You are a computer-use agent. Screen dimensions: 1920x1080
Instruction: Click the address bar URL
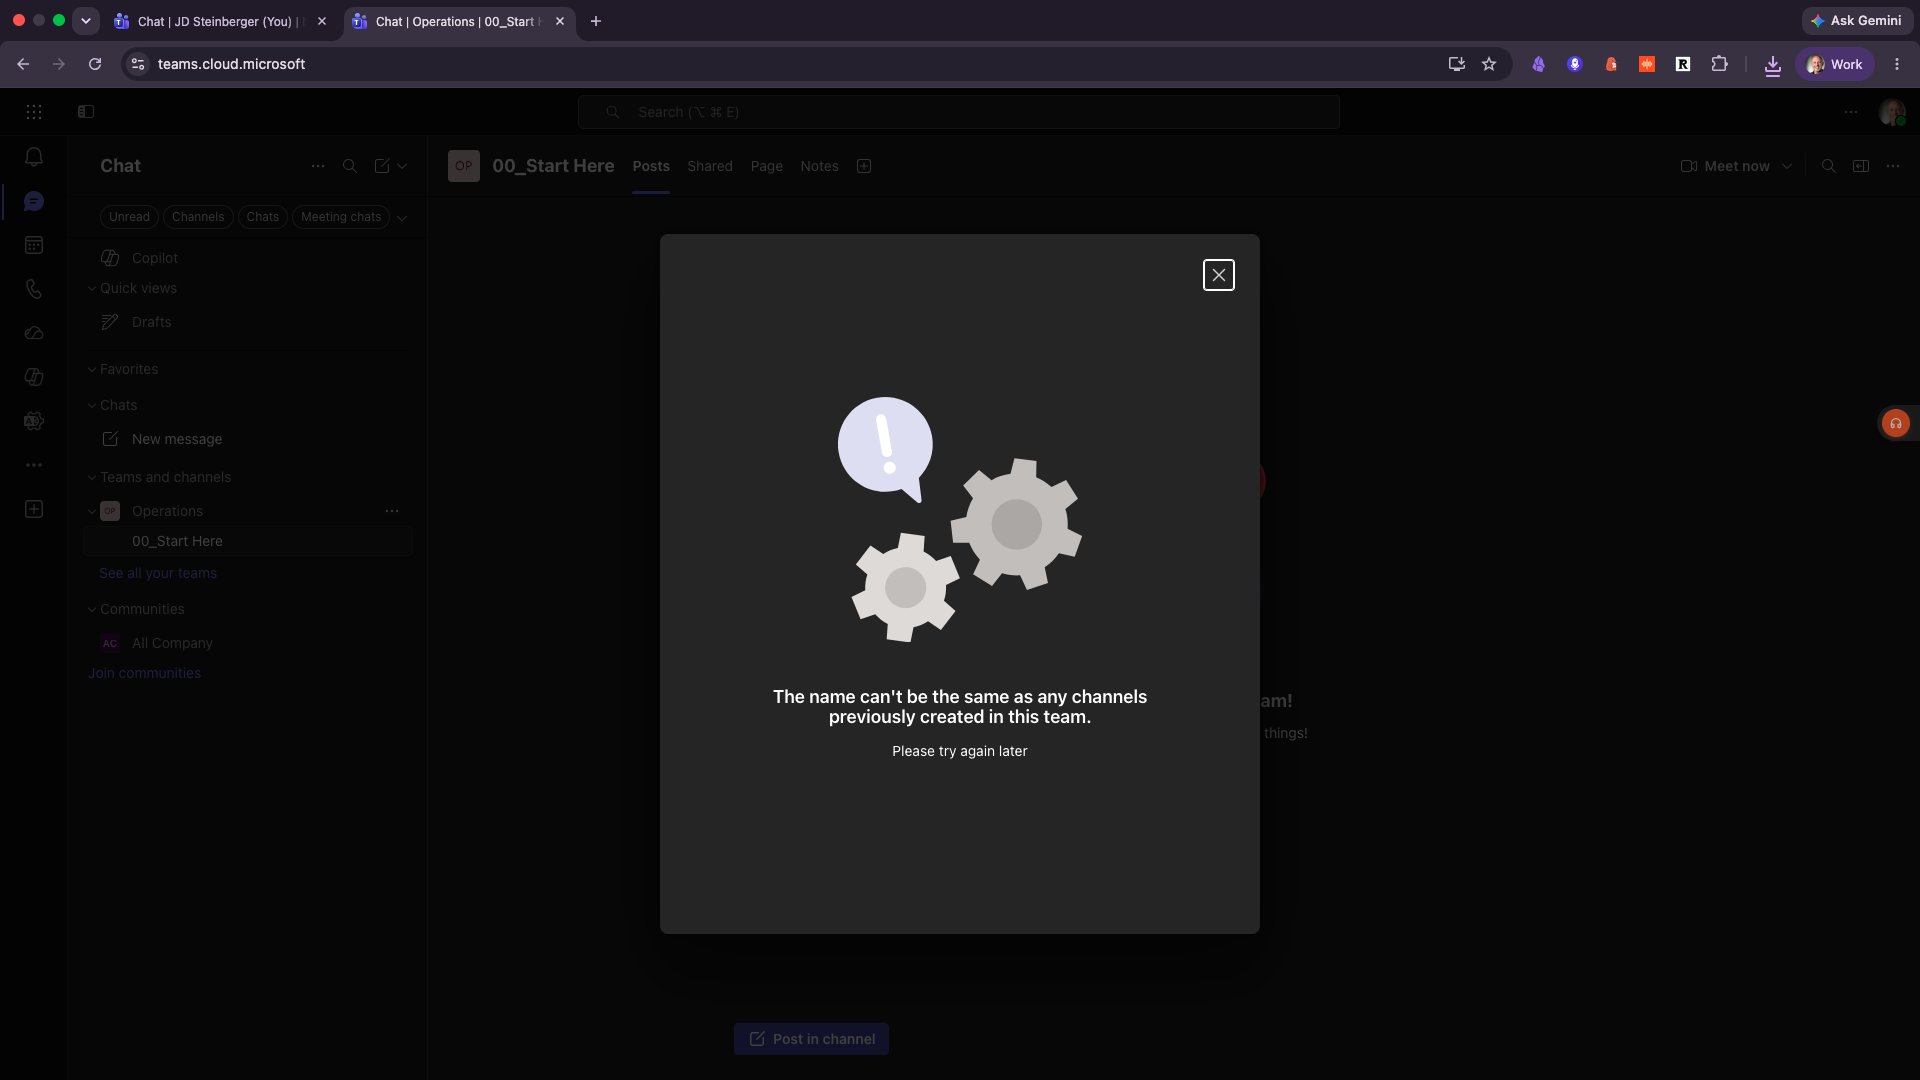point(231,64)
